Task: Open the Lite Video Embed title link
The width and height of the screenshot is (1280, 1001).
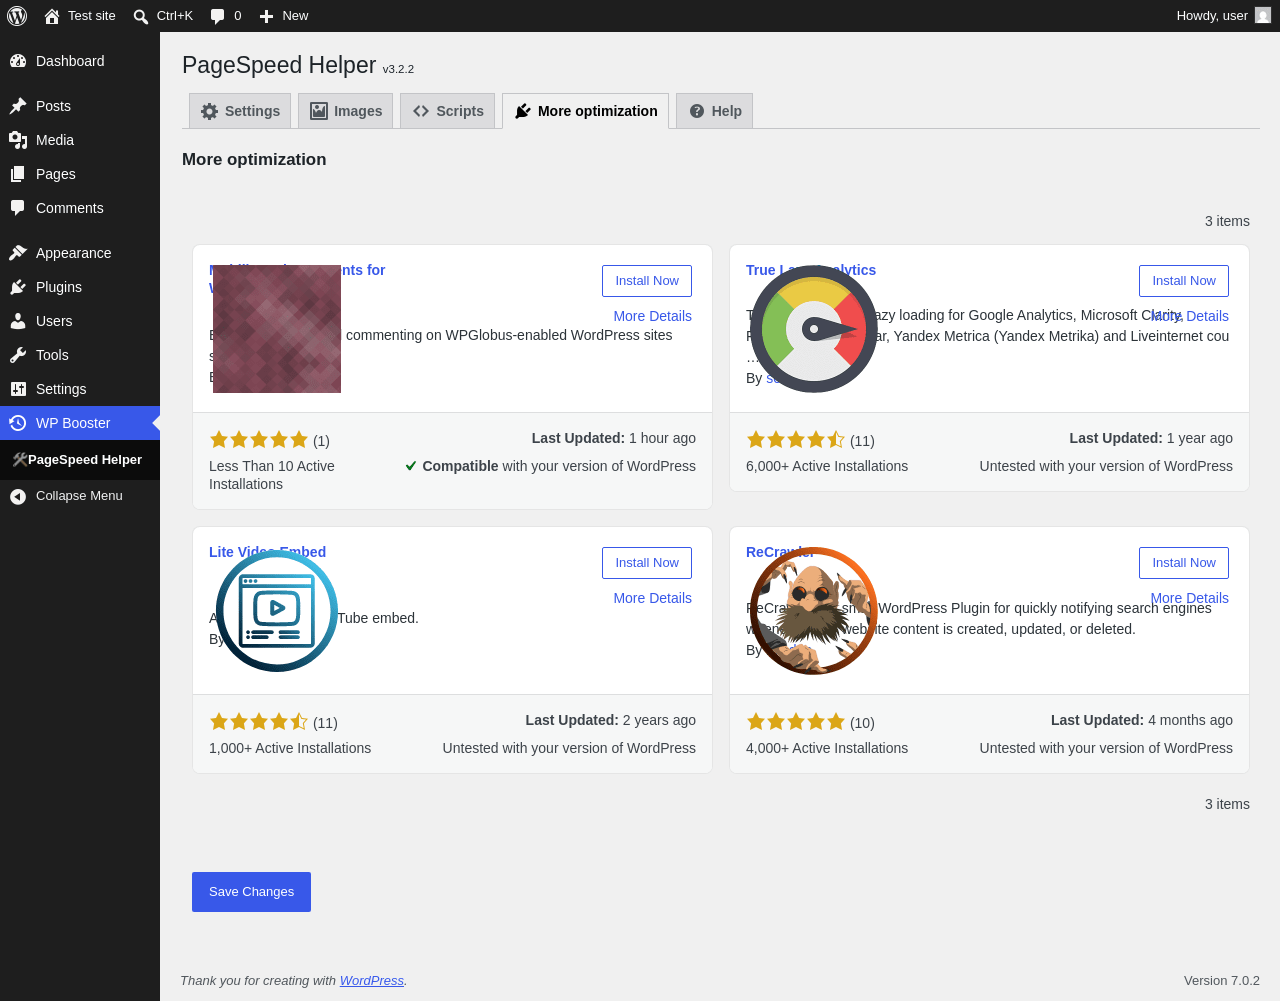Action: point(267,552)
